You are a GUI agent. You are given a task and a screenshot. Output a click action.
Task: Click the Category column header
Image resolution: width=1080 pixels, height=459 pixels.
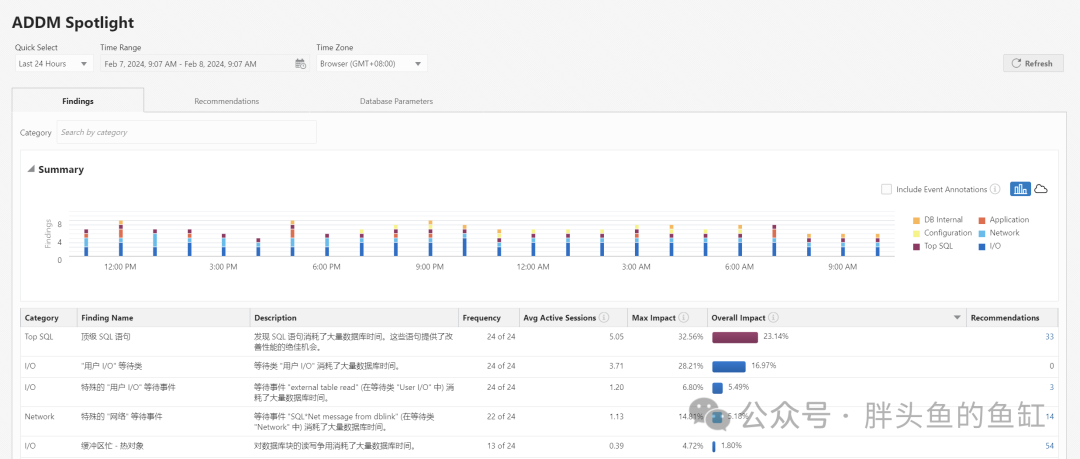tap(48, 318)
